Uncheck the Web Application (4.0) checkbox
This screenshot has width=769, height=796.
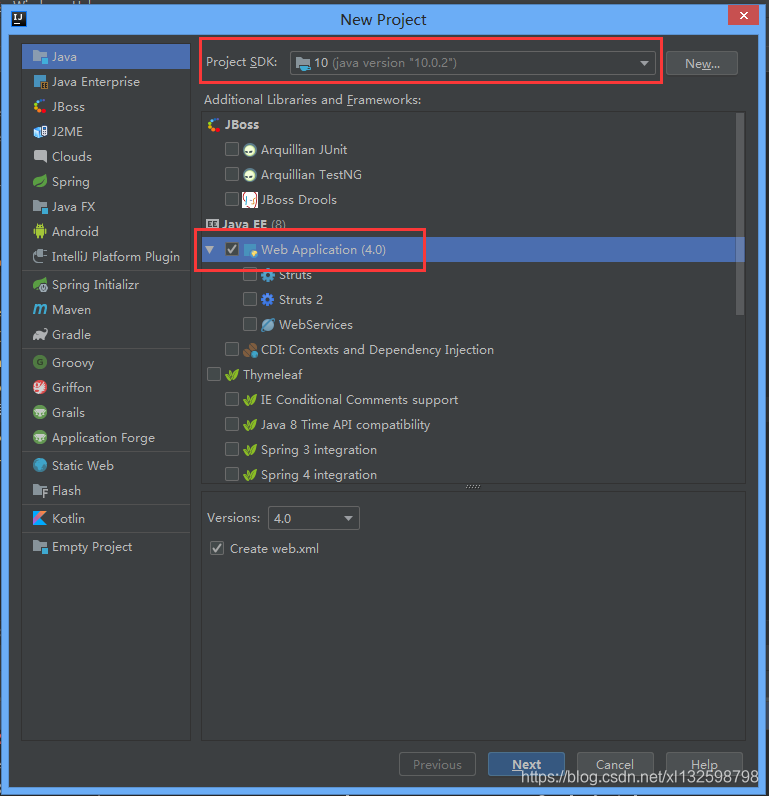point(232,249)
